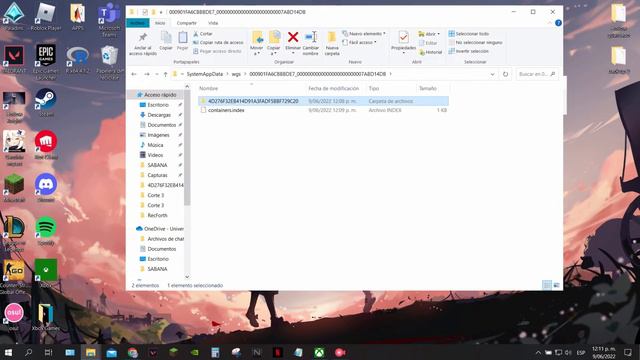Click Pegar acceso directo

[x=217, y=51]
